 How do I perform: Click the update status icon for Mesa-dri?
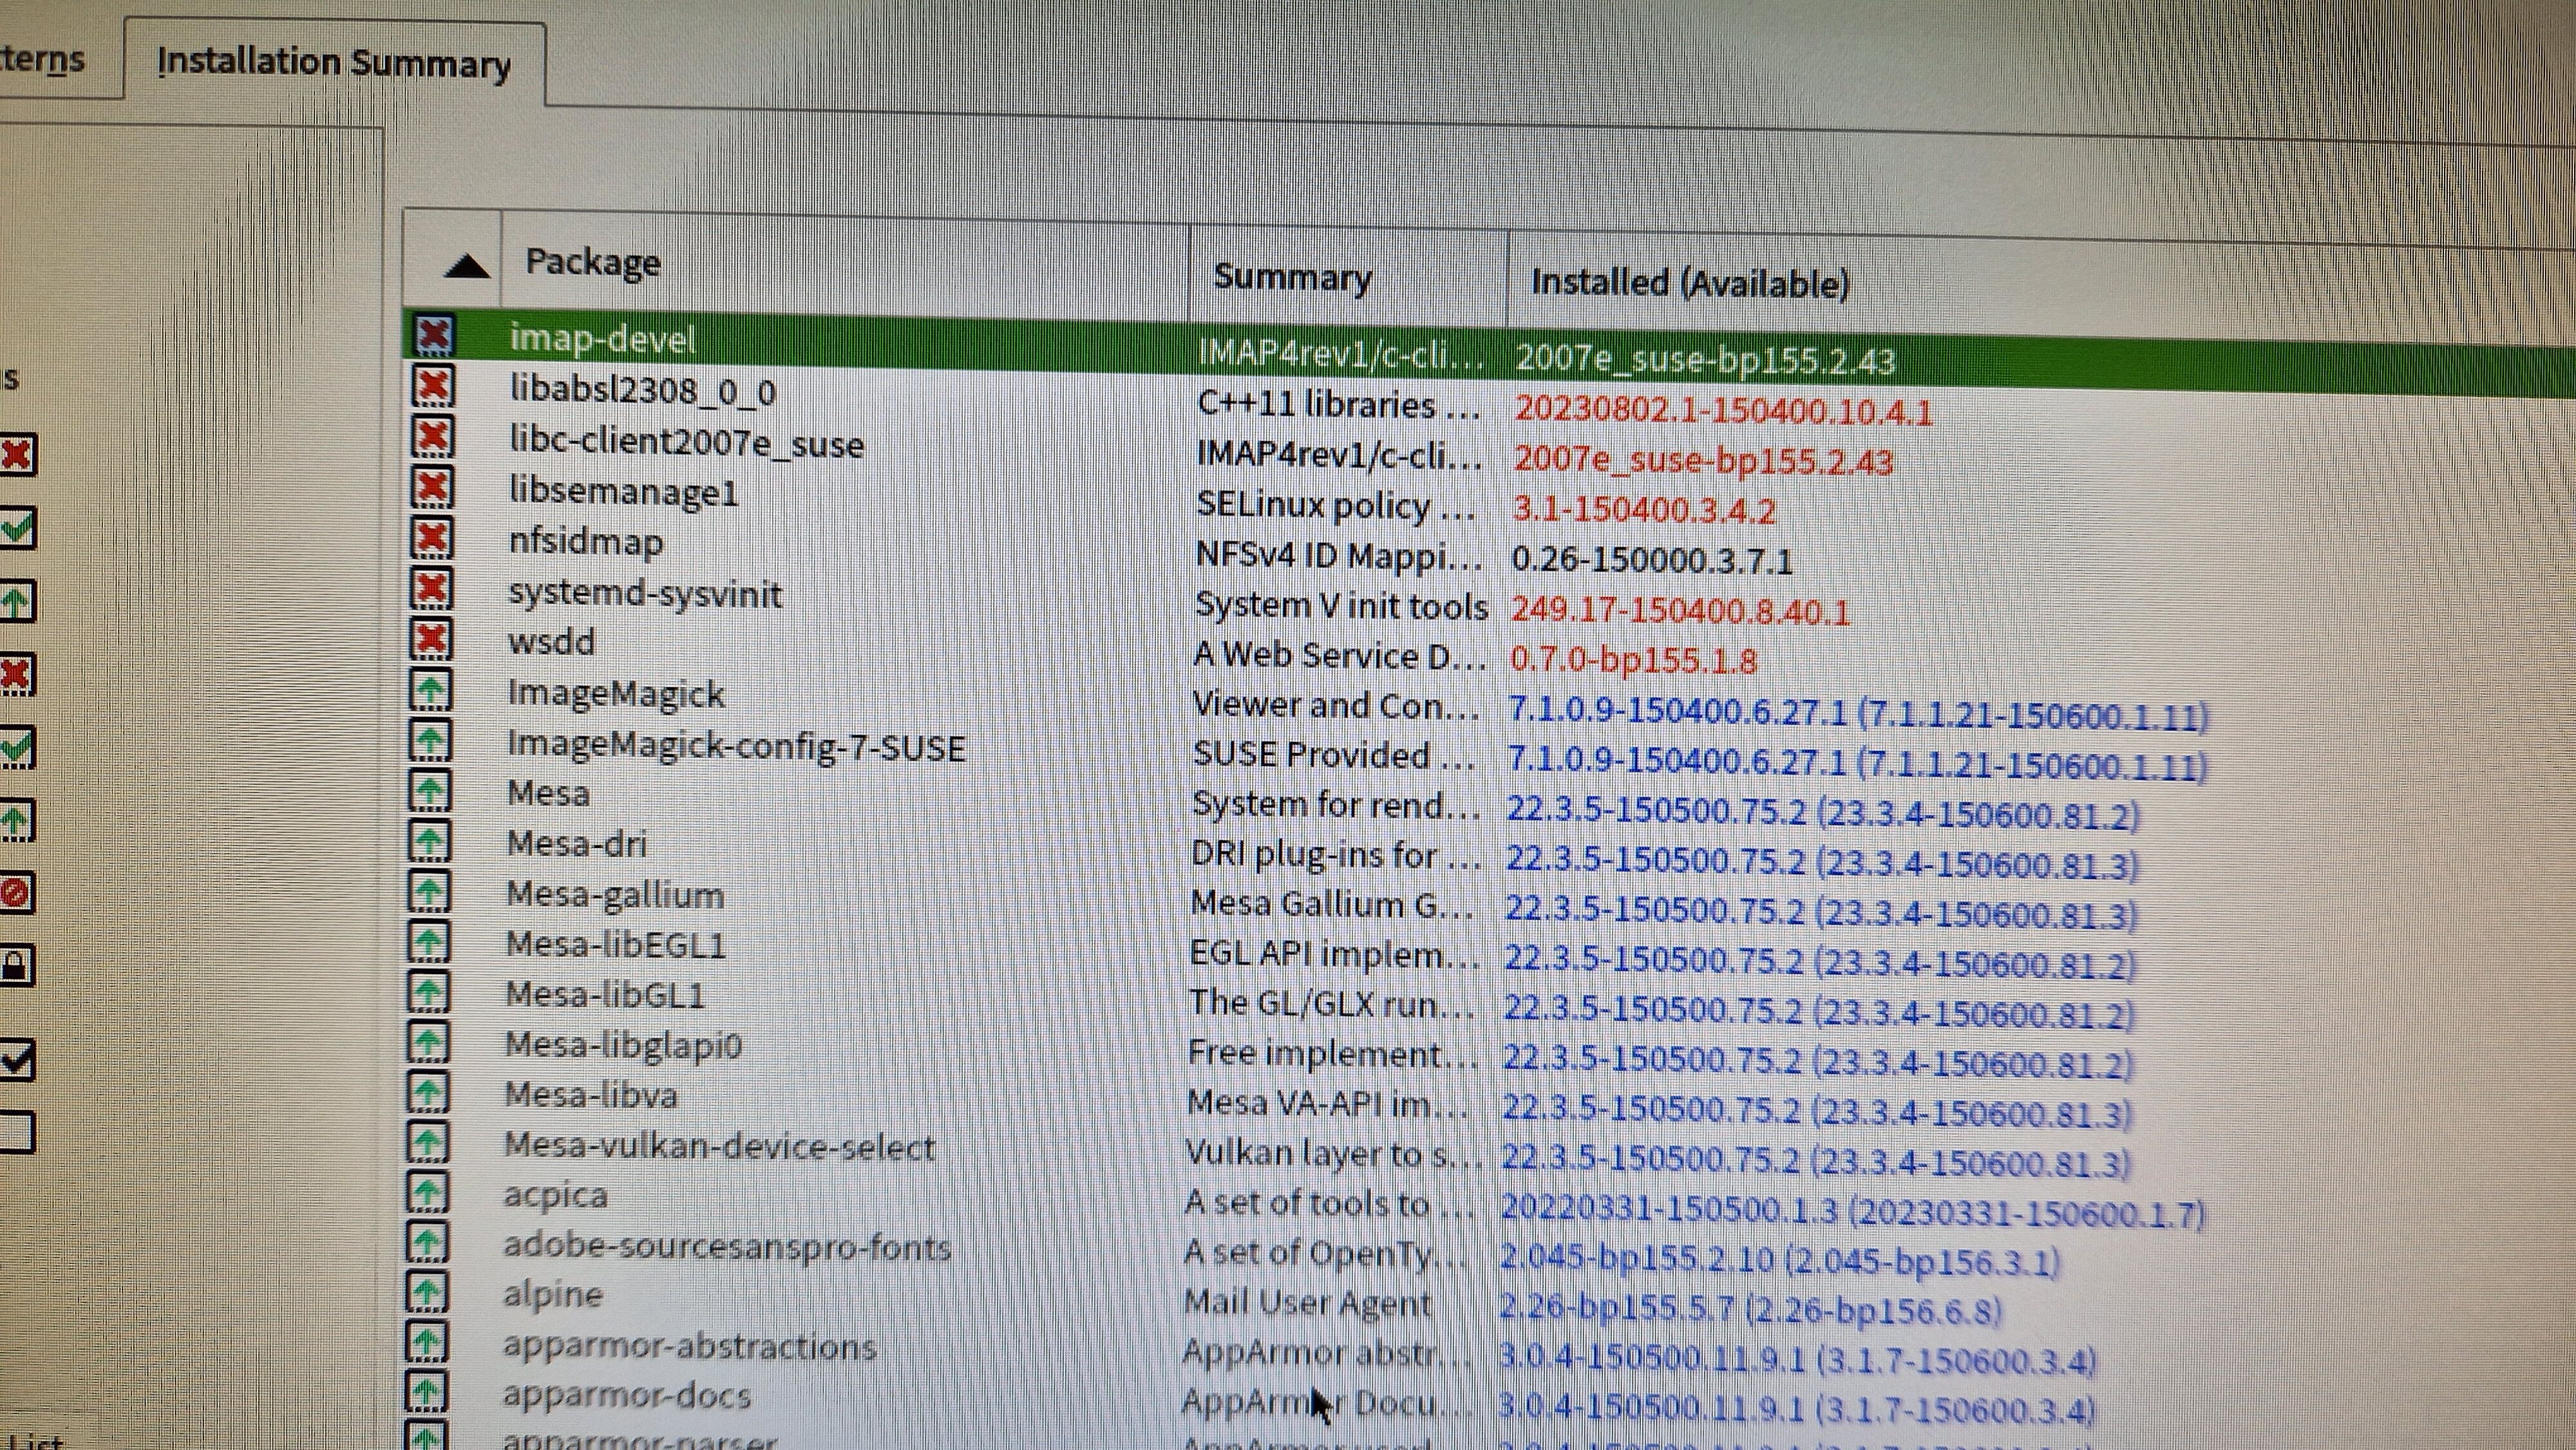[x=430, y=841]
